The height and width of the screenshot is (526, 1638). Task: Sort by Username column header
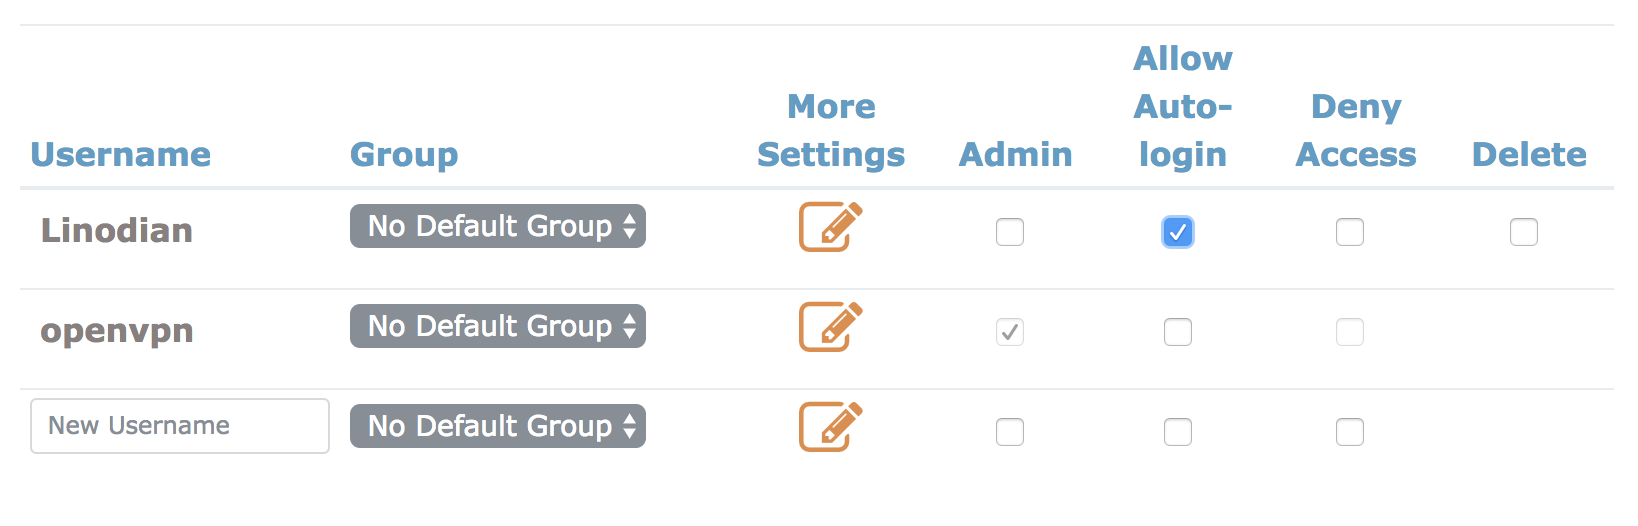121,155
